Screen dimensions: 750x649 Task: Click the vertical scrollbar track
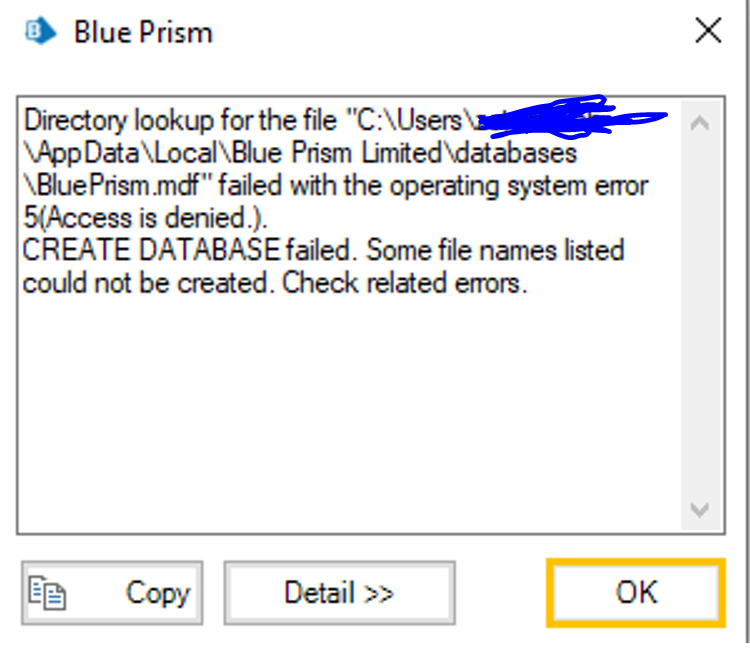click(x=700, y=320)
